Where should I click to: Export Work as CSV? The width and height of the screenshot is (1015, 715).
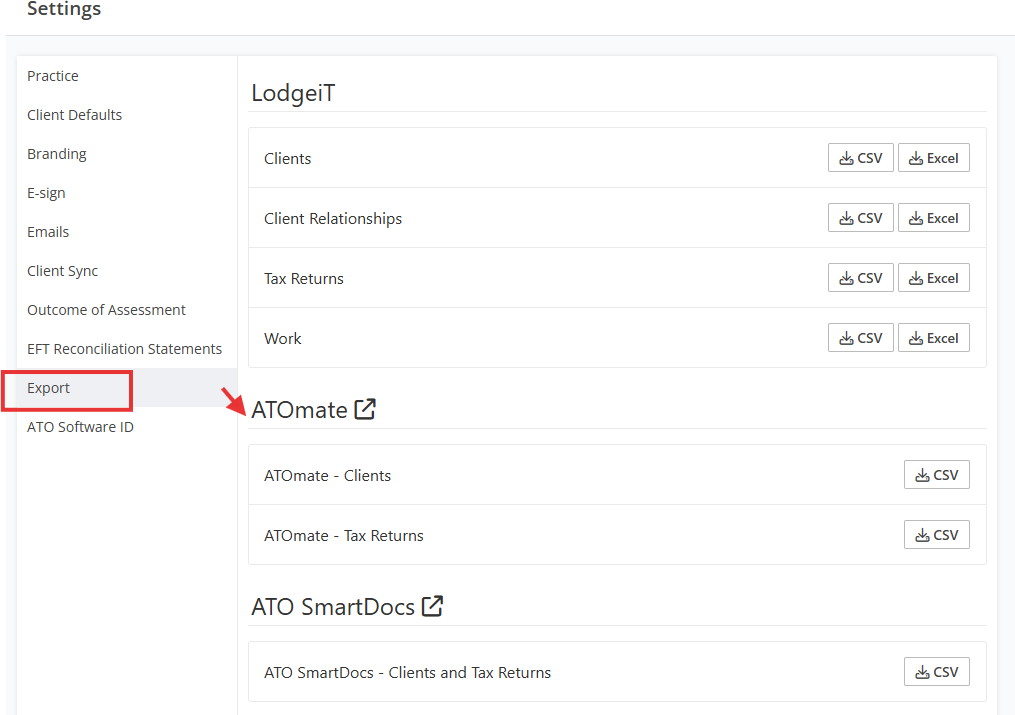point(860,338)
